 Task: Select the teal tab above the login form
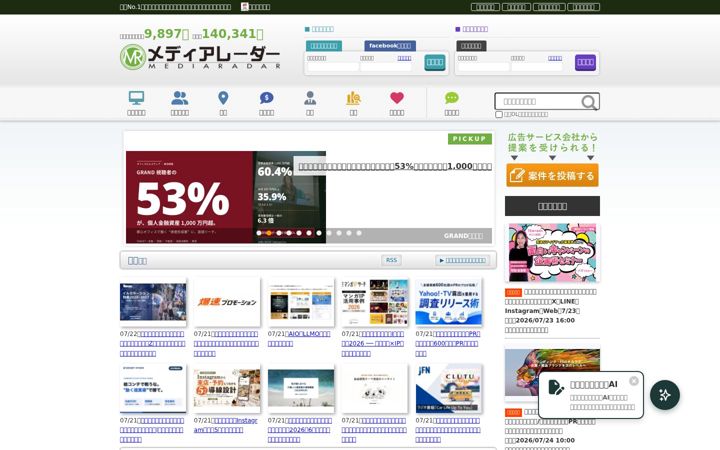click(324, 45)
